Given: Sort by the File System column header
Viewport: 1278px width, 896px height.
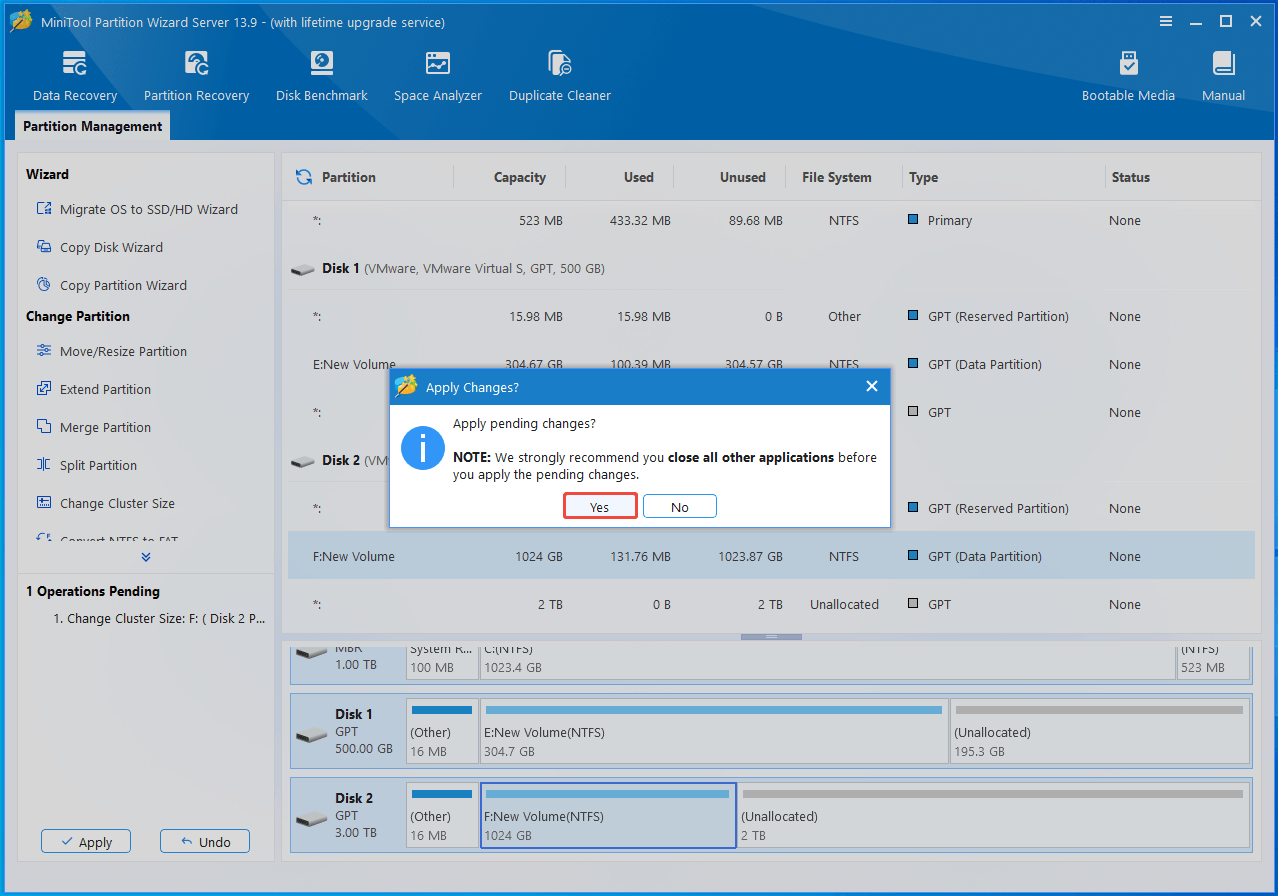Looking at the screenshot, I should [x=837, y=177].
